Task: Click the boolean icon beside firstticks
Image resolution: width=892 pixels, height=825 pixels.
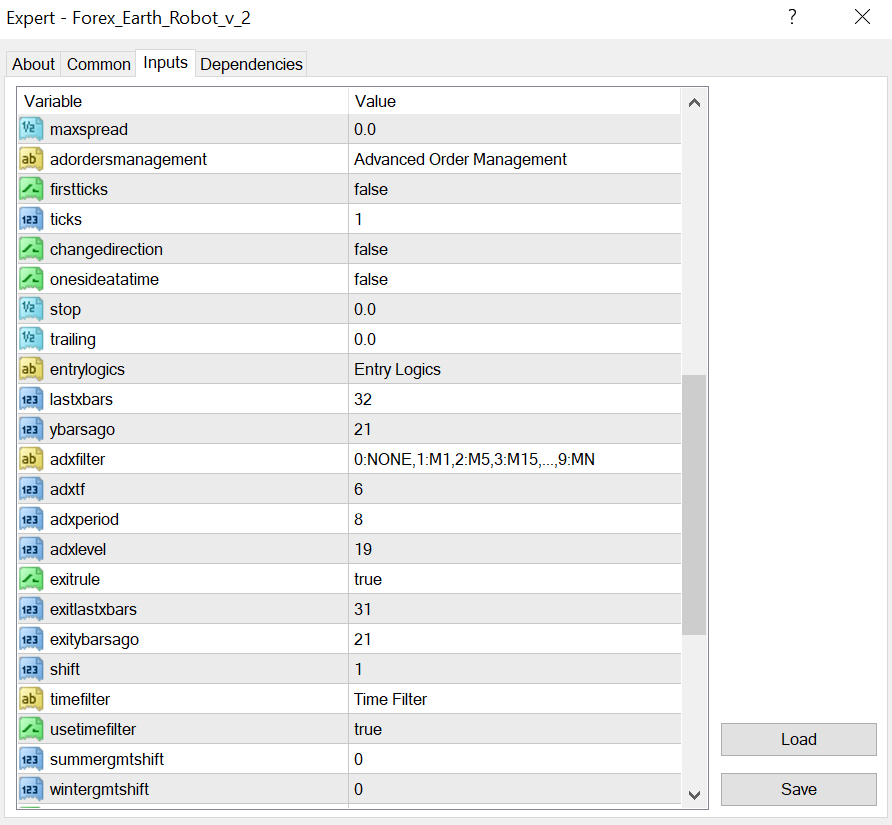Action: coord(31,189)
